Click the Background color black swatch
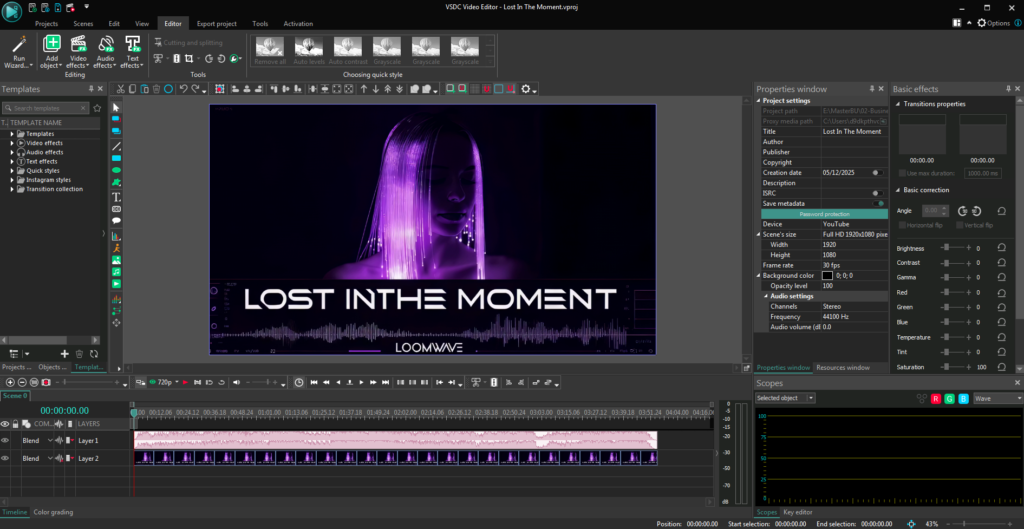Image resolution: width=1024 pixels, height=529 pixels. (x=827, y=276)
